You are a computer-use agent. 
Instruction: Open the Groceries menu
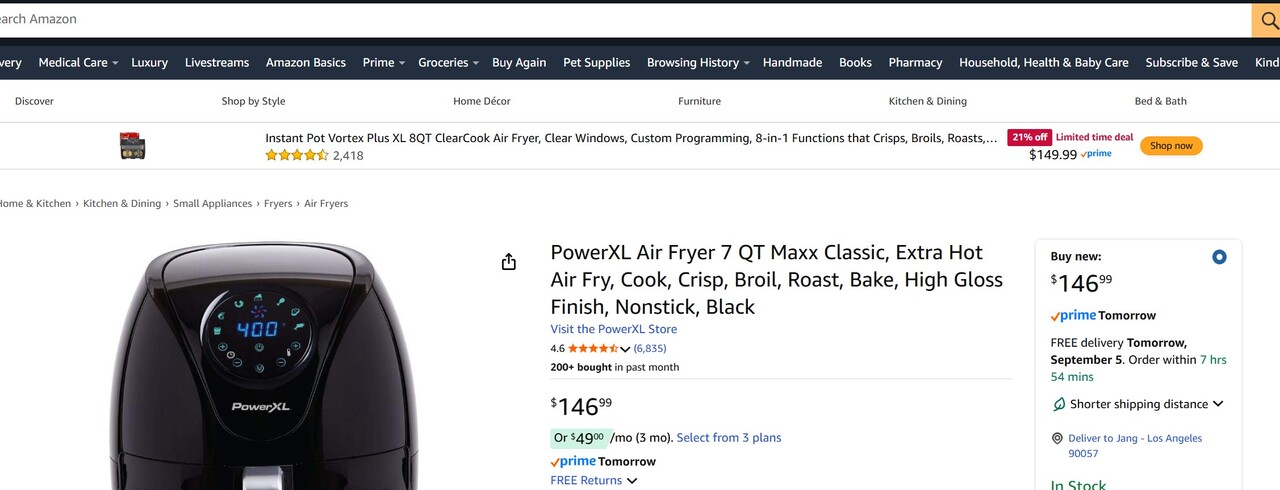448,62
